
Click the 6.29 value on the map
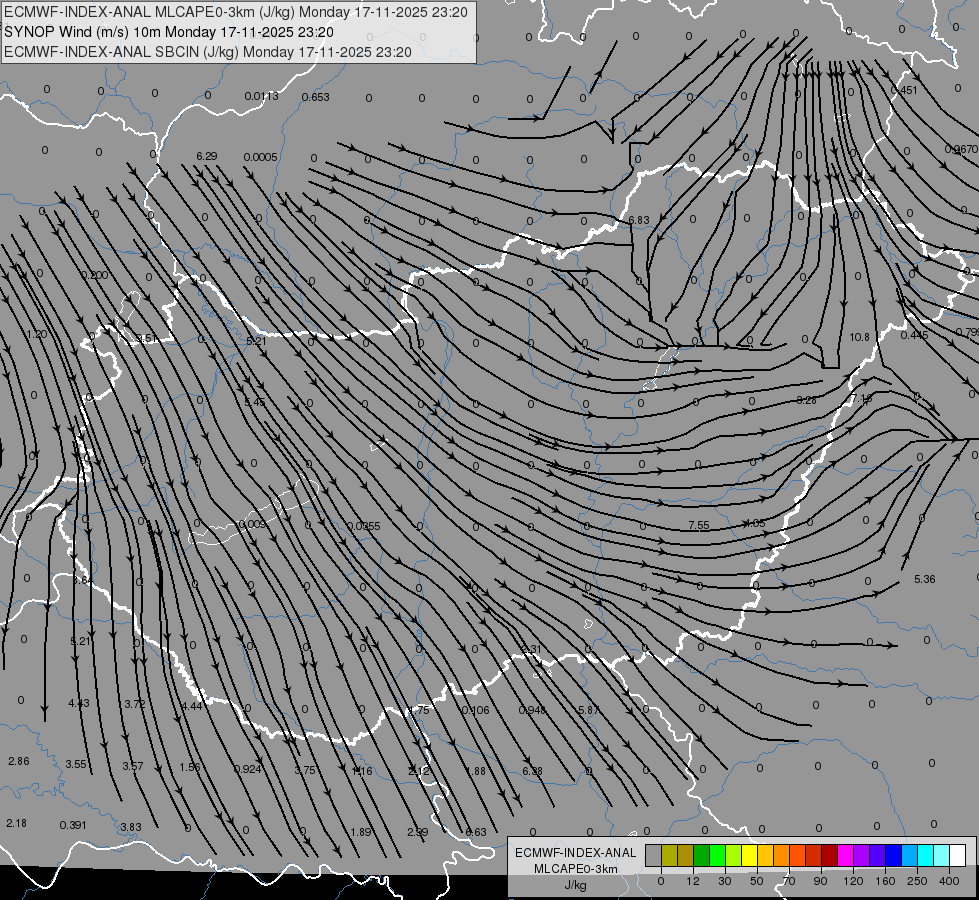click(x=207, y=156)
